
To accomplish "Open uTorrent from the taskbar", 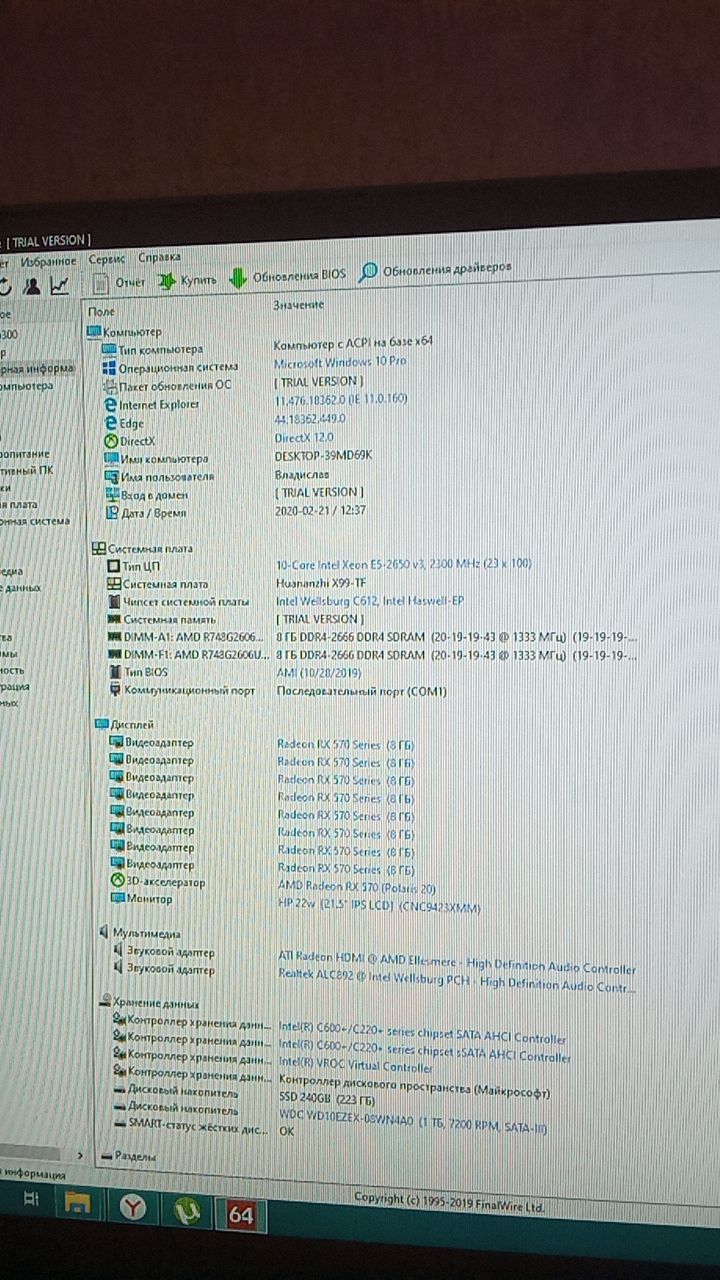I will (187, 1213).
